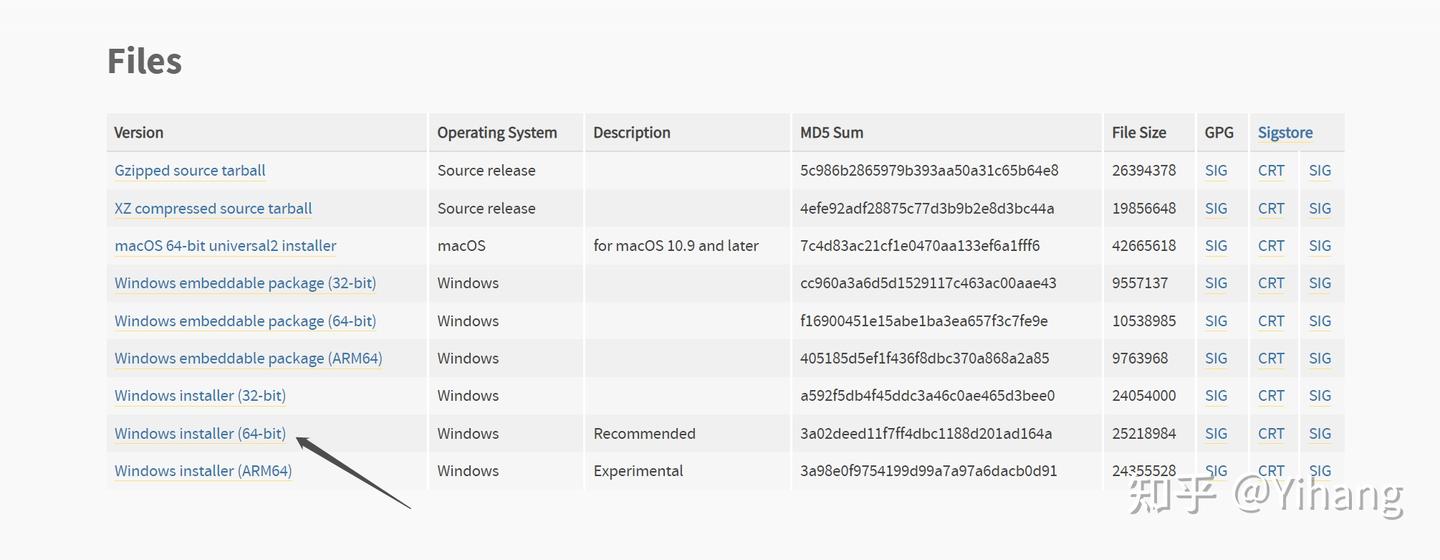
Task: Open Sigstore SIG for XZ source tarball
Action: coord(1320,209)
